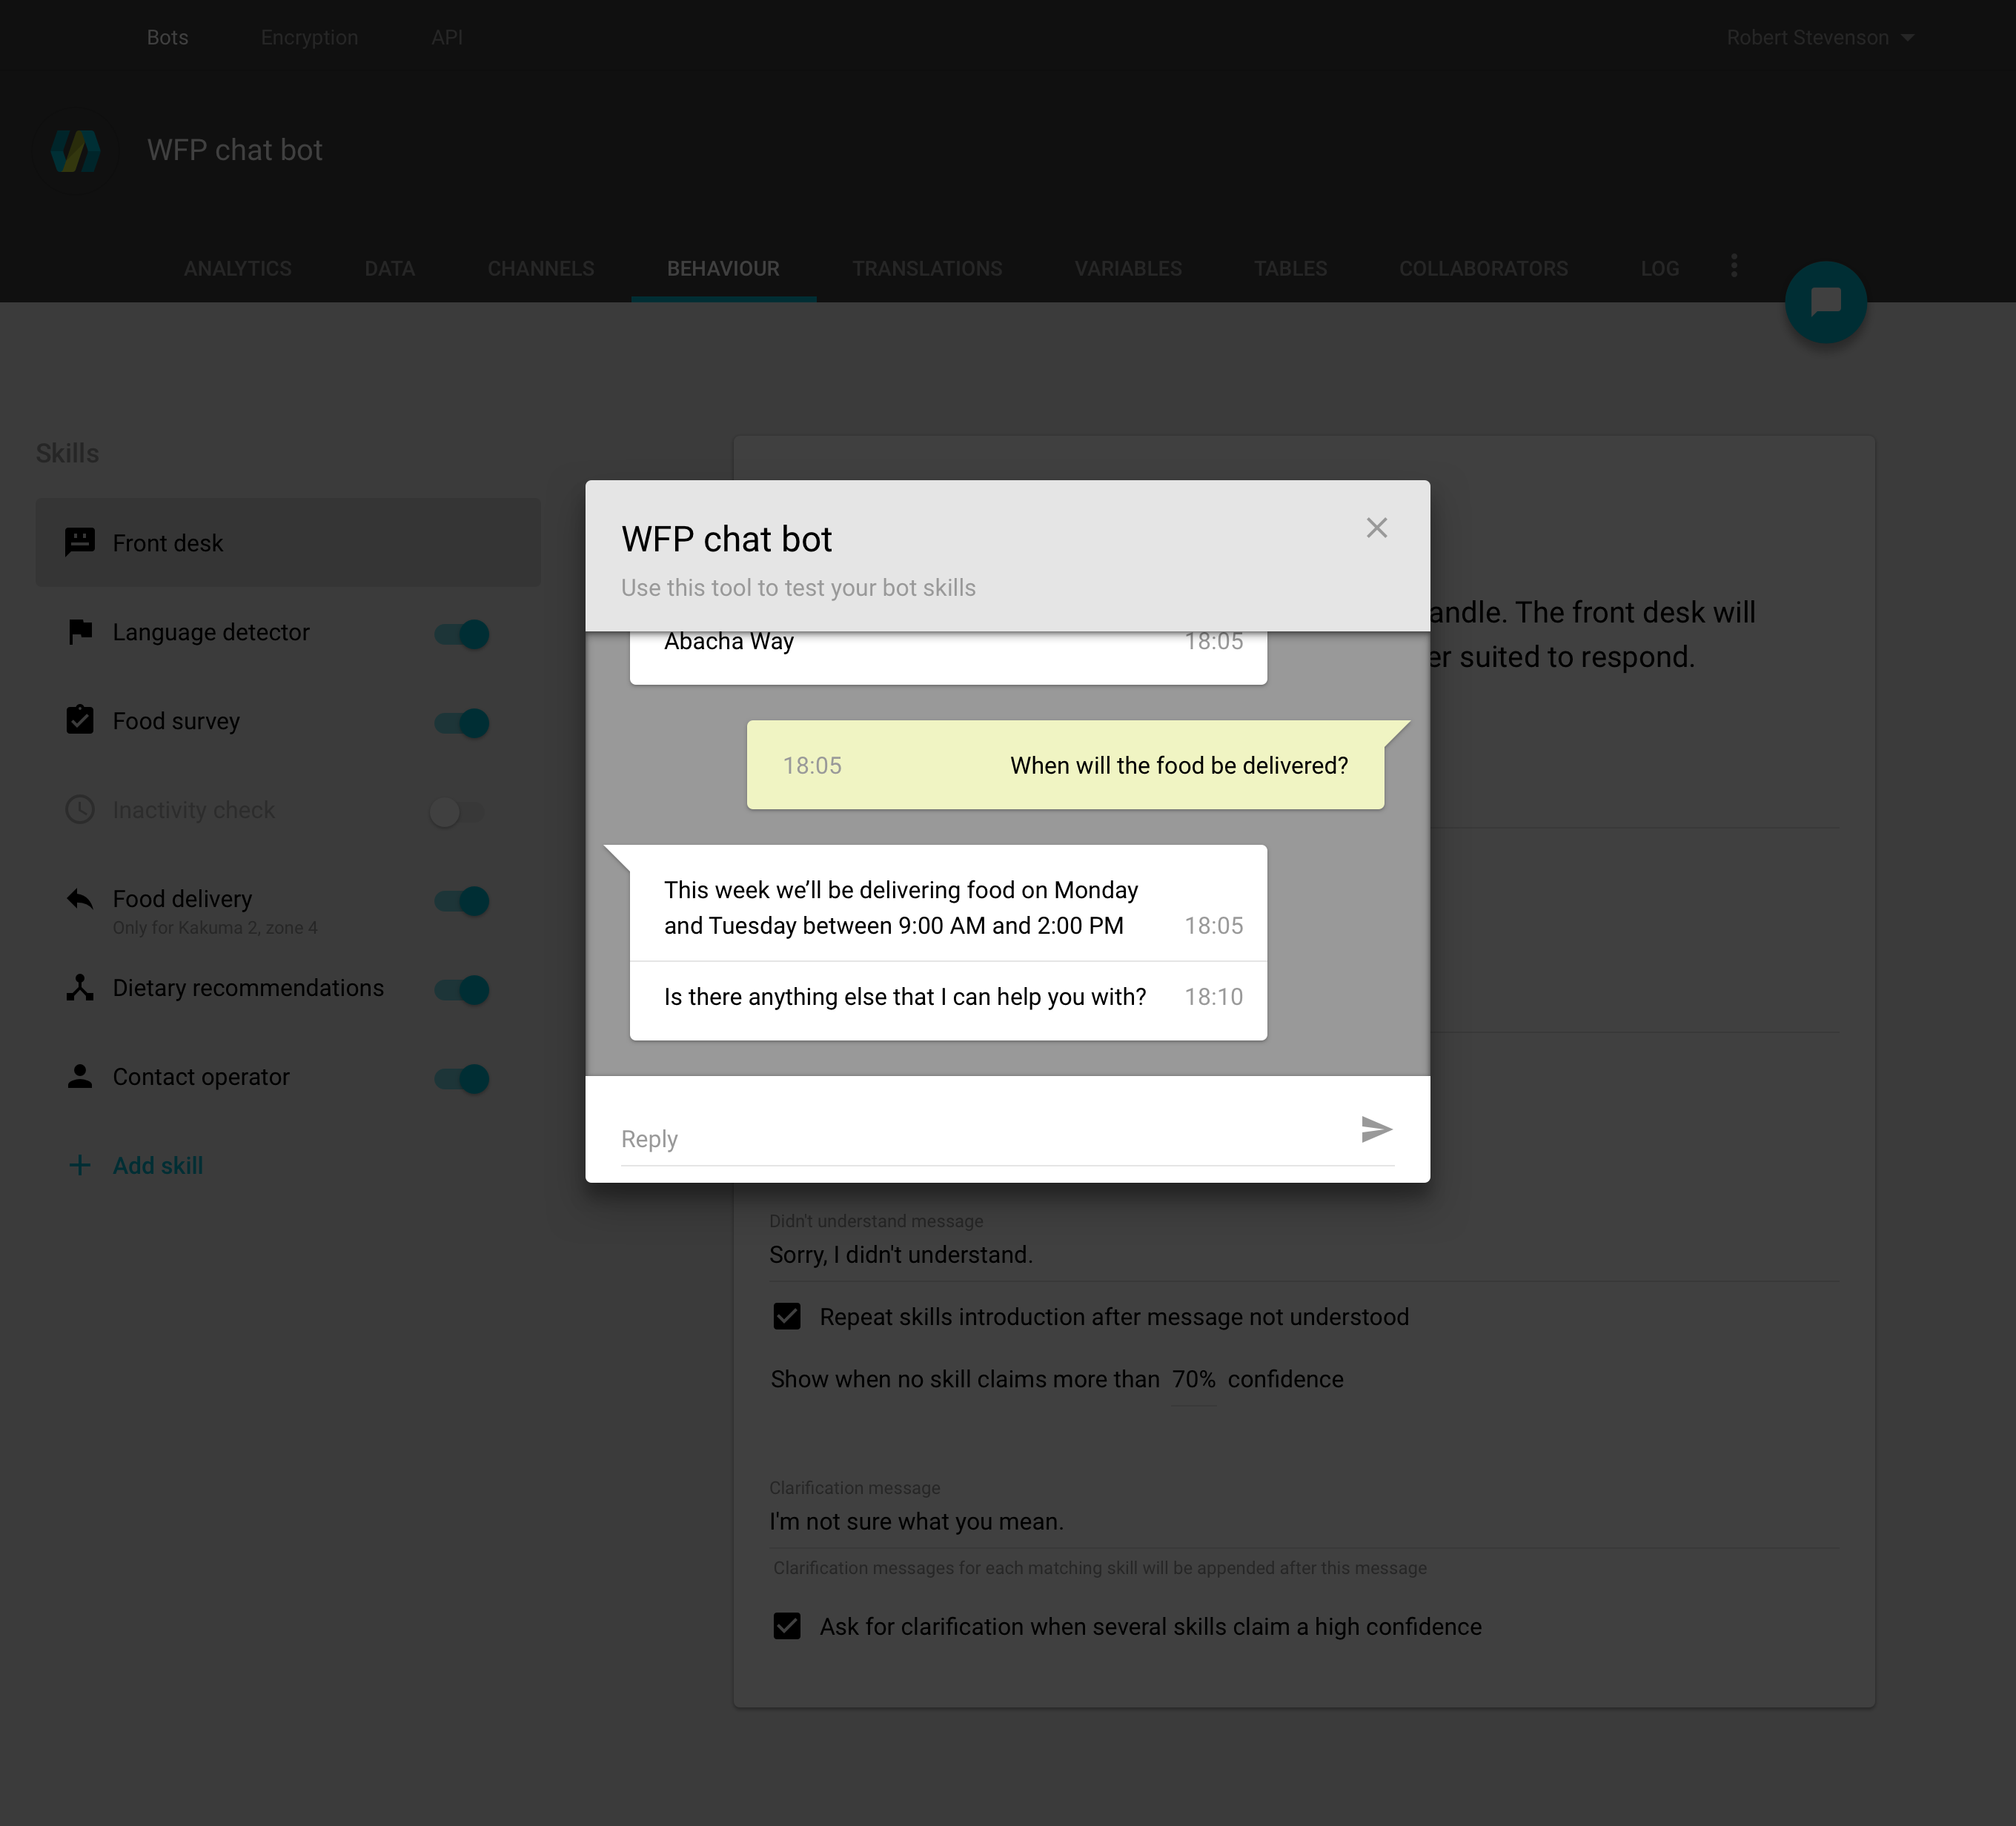Open the floating chat test button
This screenshot has height=1826, width=2016.
click(1825, 302)
